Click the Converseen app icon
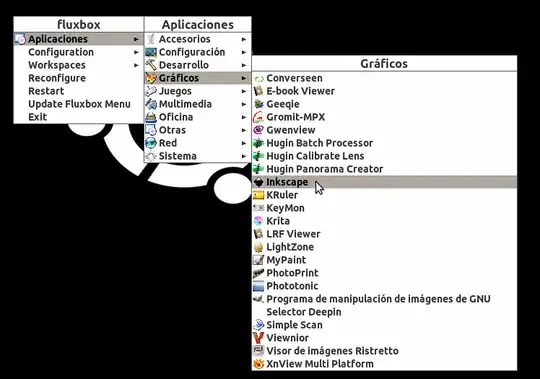This screenshot has height=379, width=540. 258,78
